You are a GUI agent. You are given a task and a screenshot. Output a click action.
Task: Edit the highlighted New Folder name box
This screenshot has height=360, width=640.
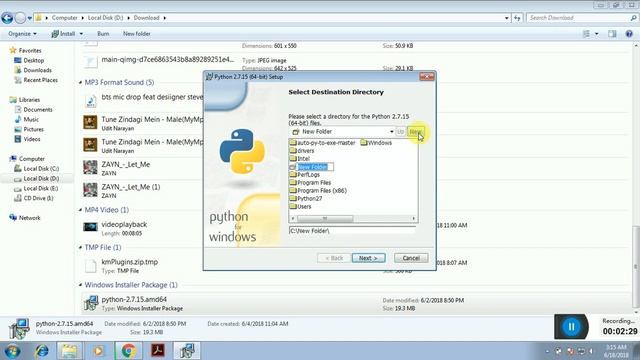click(x=315, y=167)
